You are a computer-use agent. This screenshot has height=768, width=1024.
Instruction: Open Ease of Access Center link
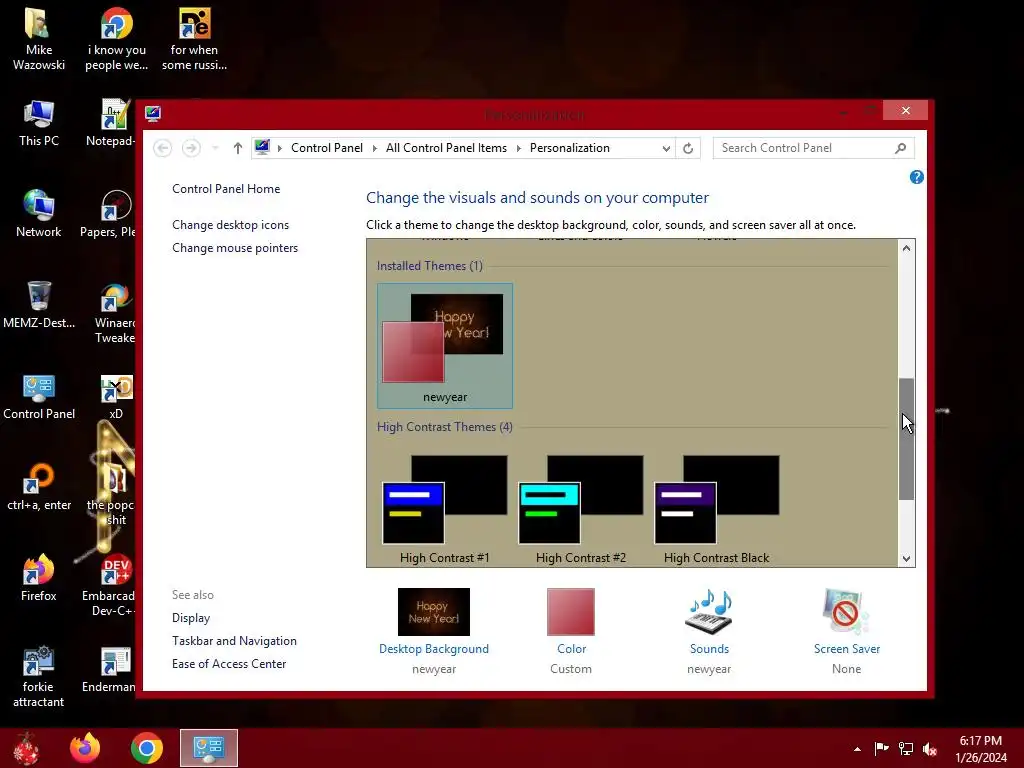229,664
